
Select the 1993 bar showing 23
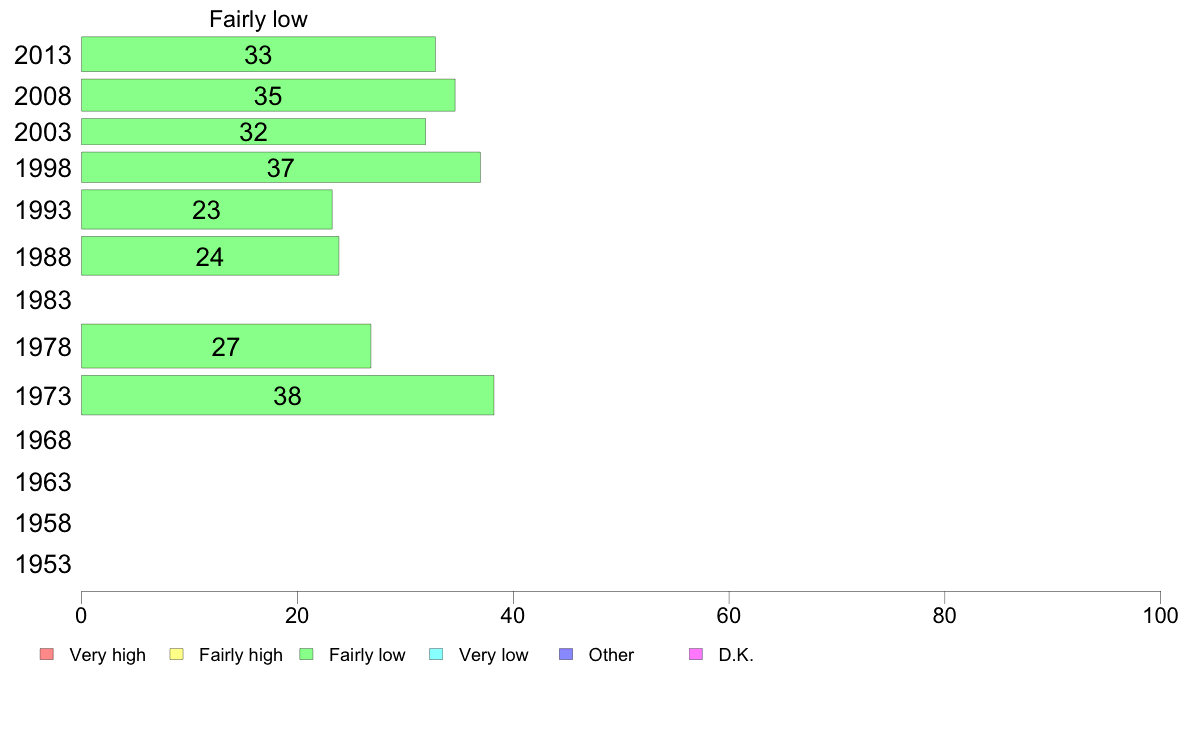coord(207,209)
